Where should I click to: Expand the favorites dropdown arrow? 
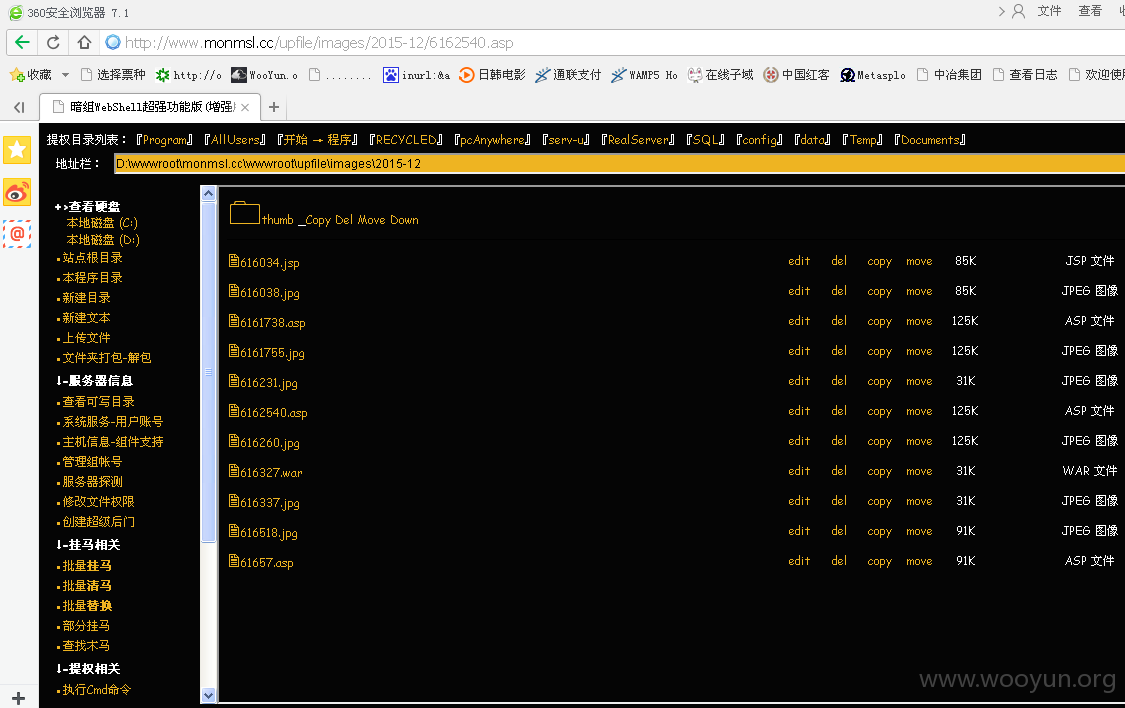[x=65, y=75]
